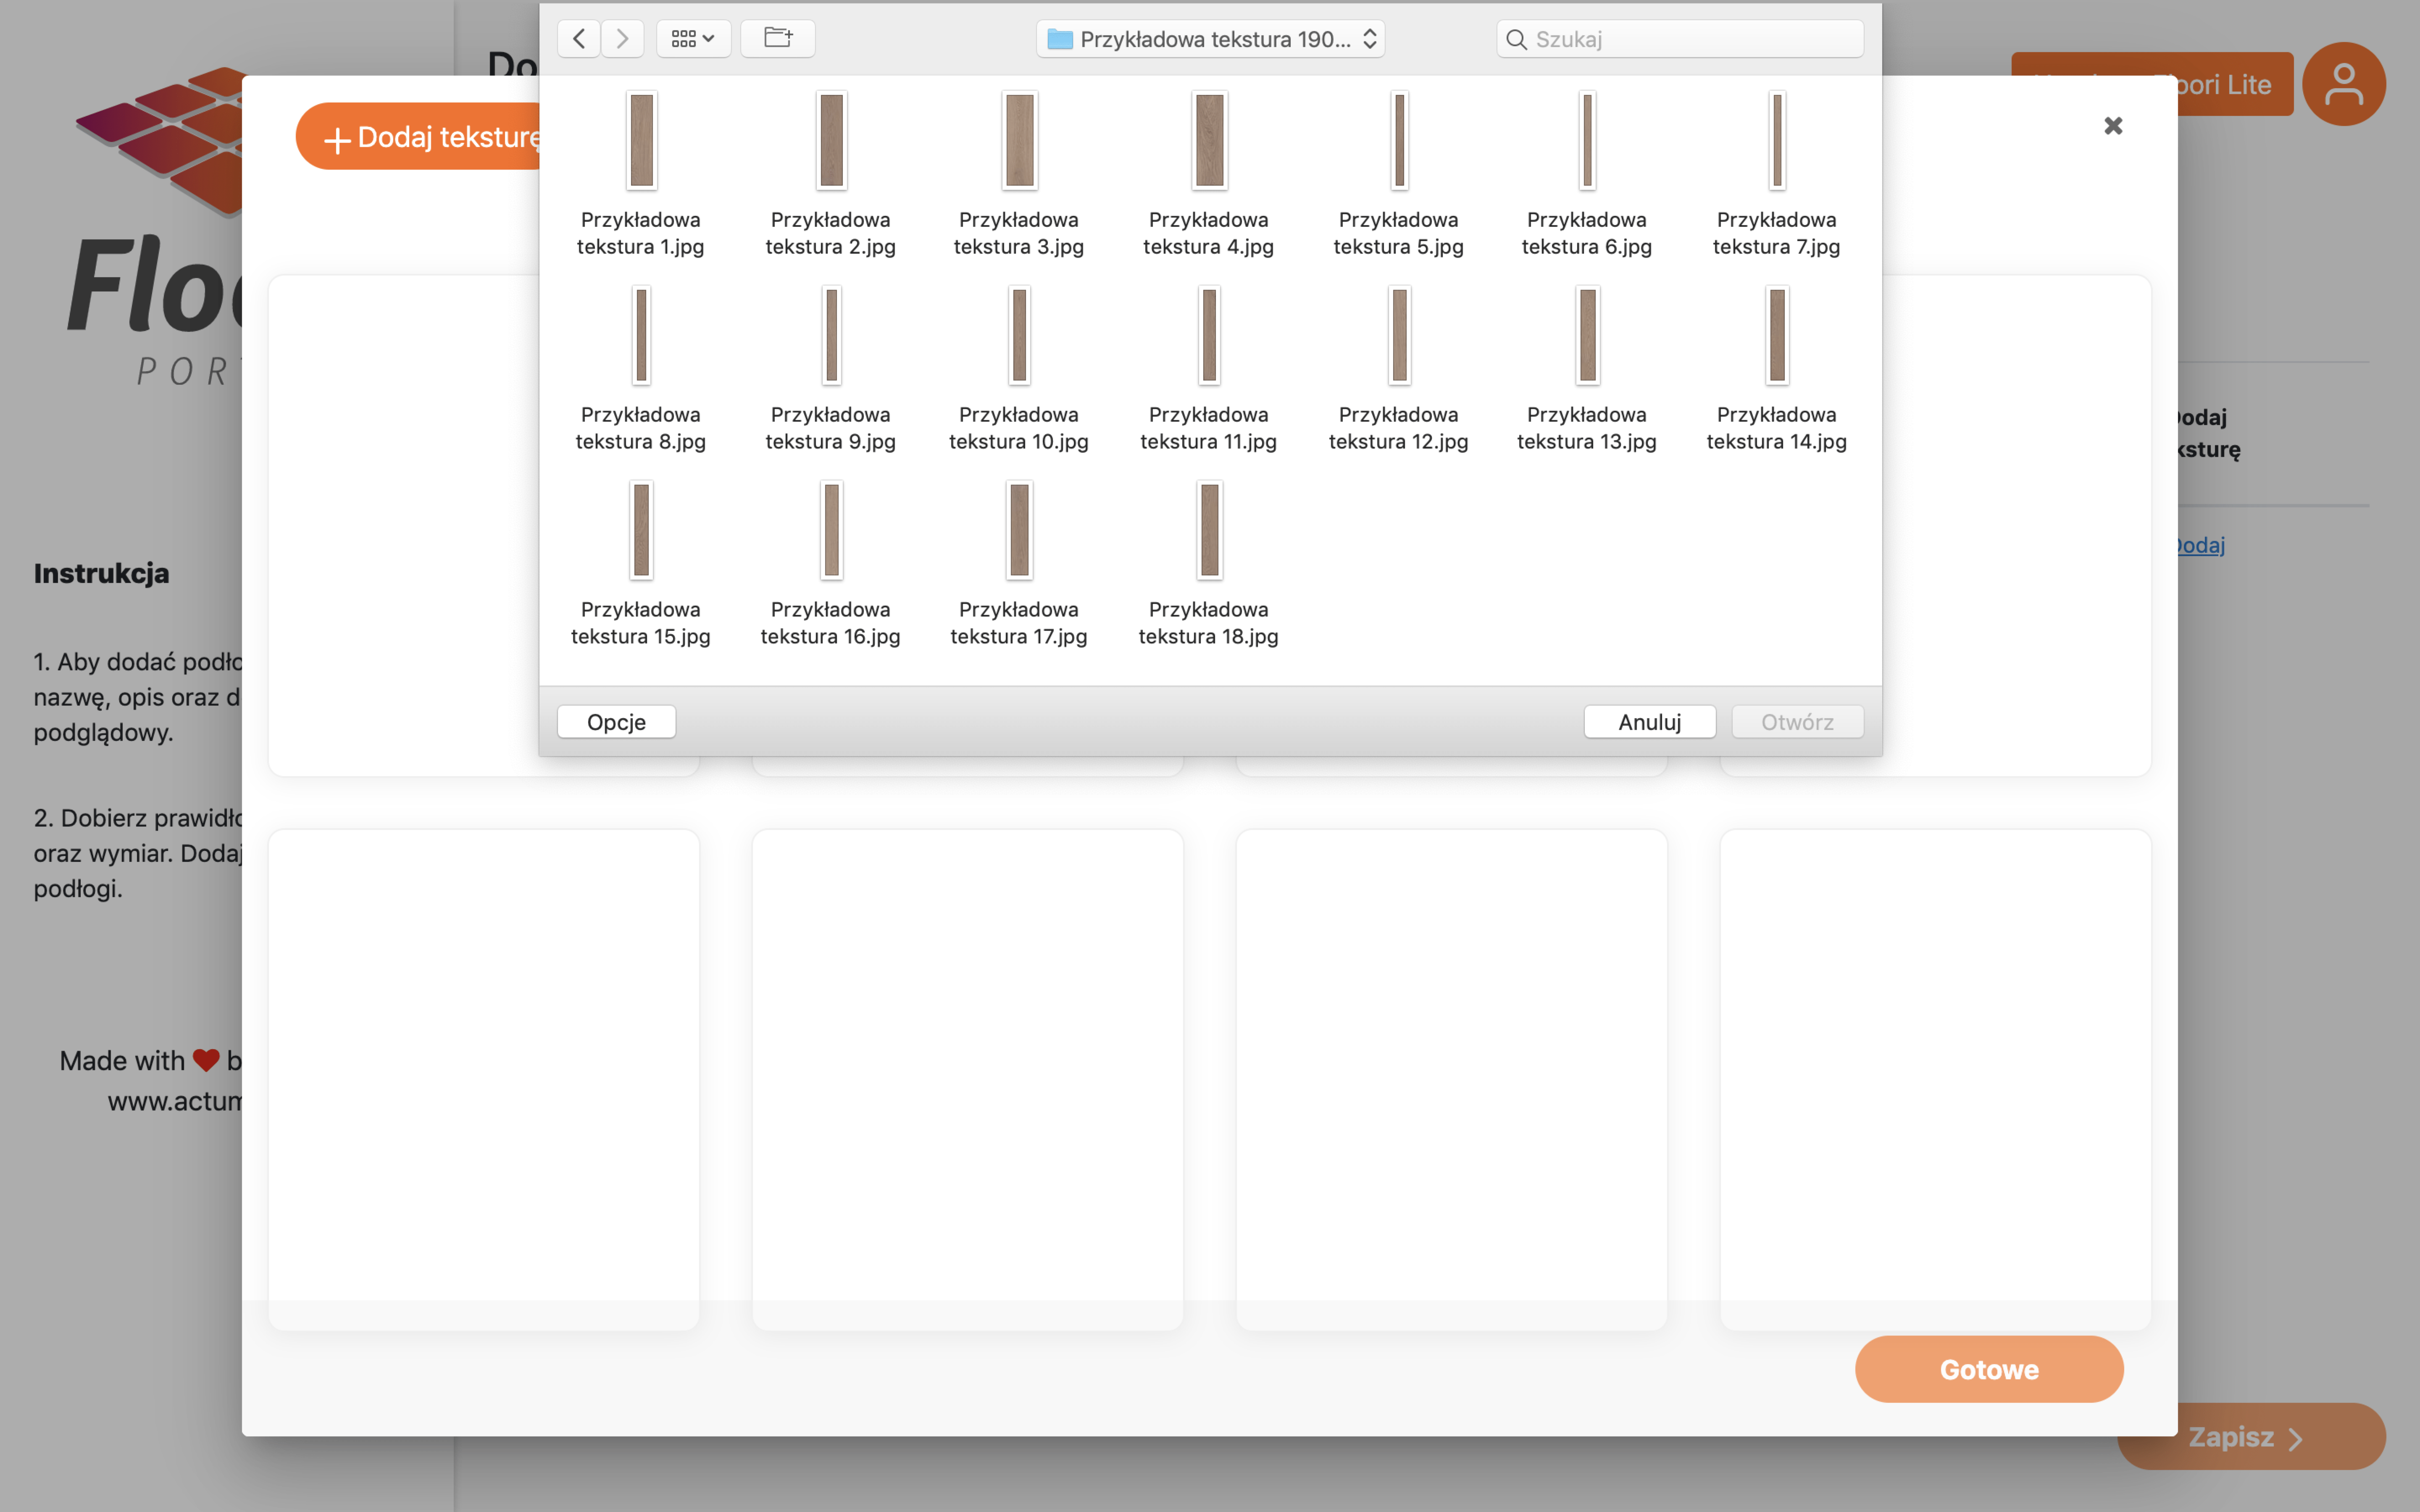Open the folder path dropdown Przykładowa tekstura 190

click(1210, 39)
